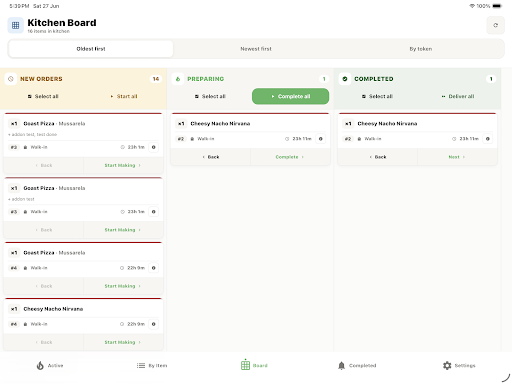Tap 'Cheesy Nacho Nirvana' title in Preparing column
Screen dimensions: 512x384
pos(220,124)
